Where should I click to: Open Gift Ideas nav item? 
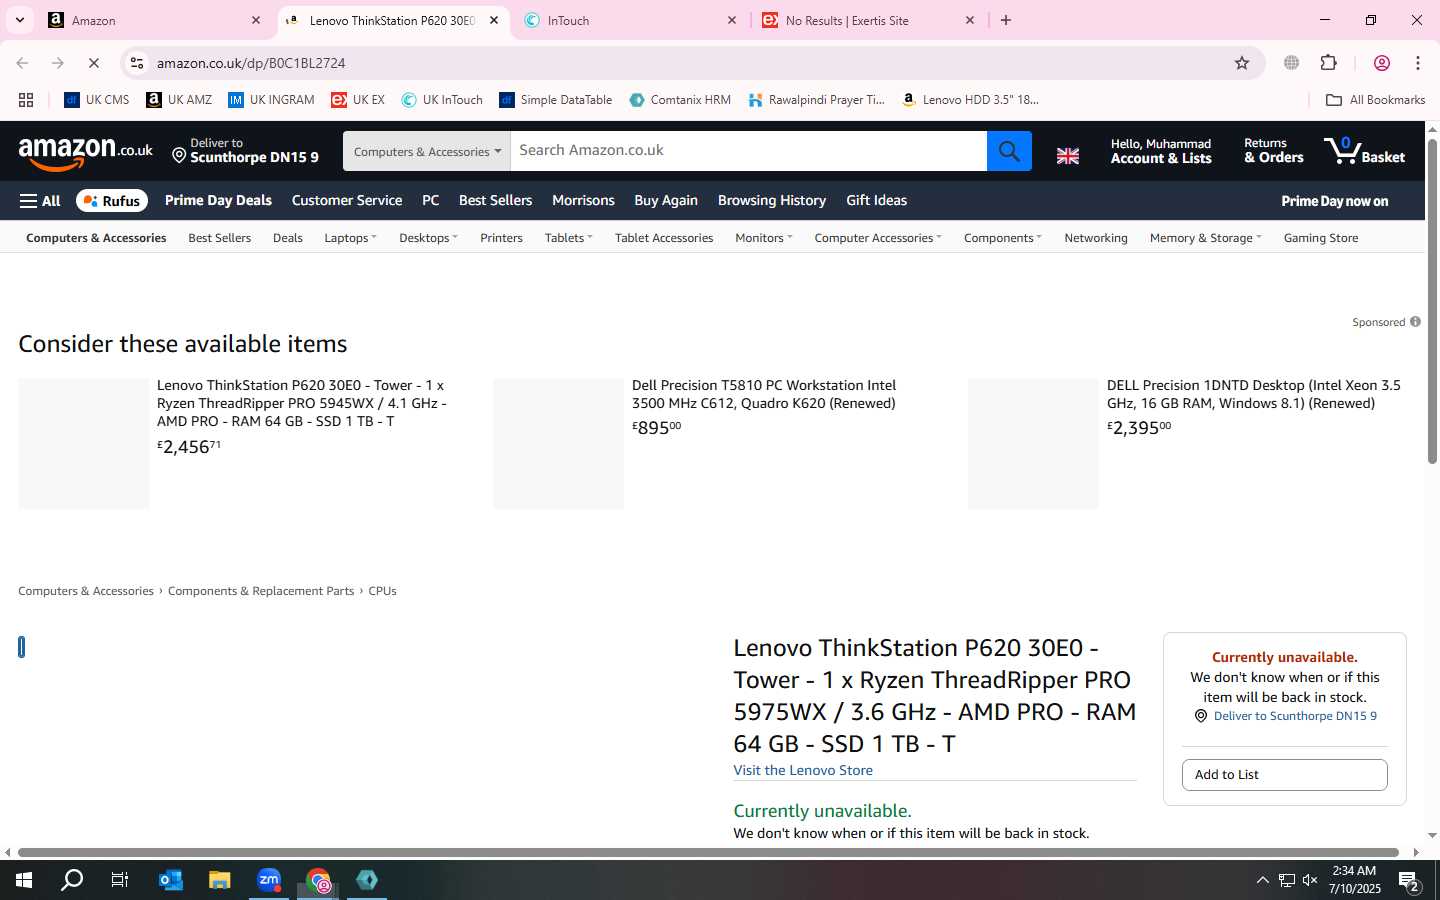point(876,200)
